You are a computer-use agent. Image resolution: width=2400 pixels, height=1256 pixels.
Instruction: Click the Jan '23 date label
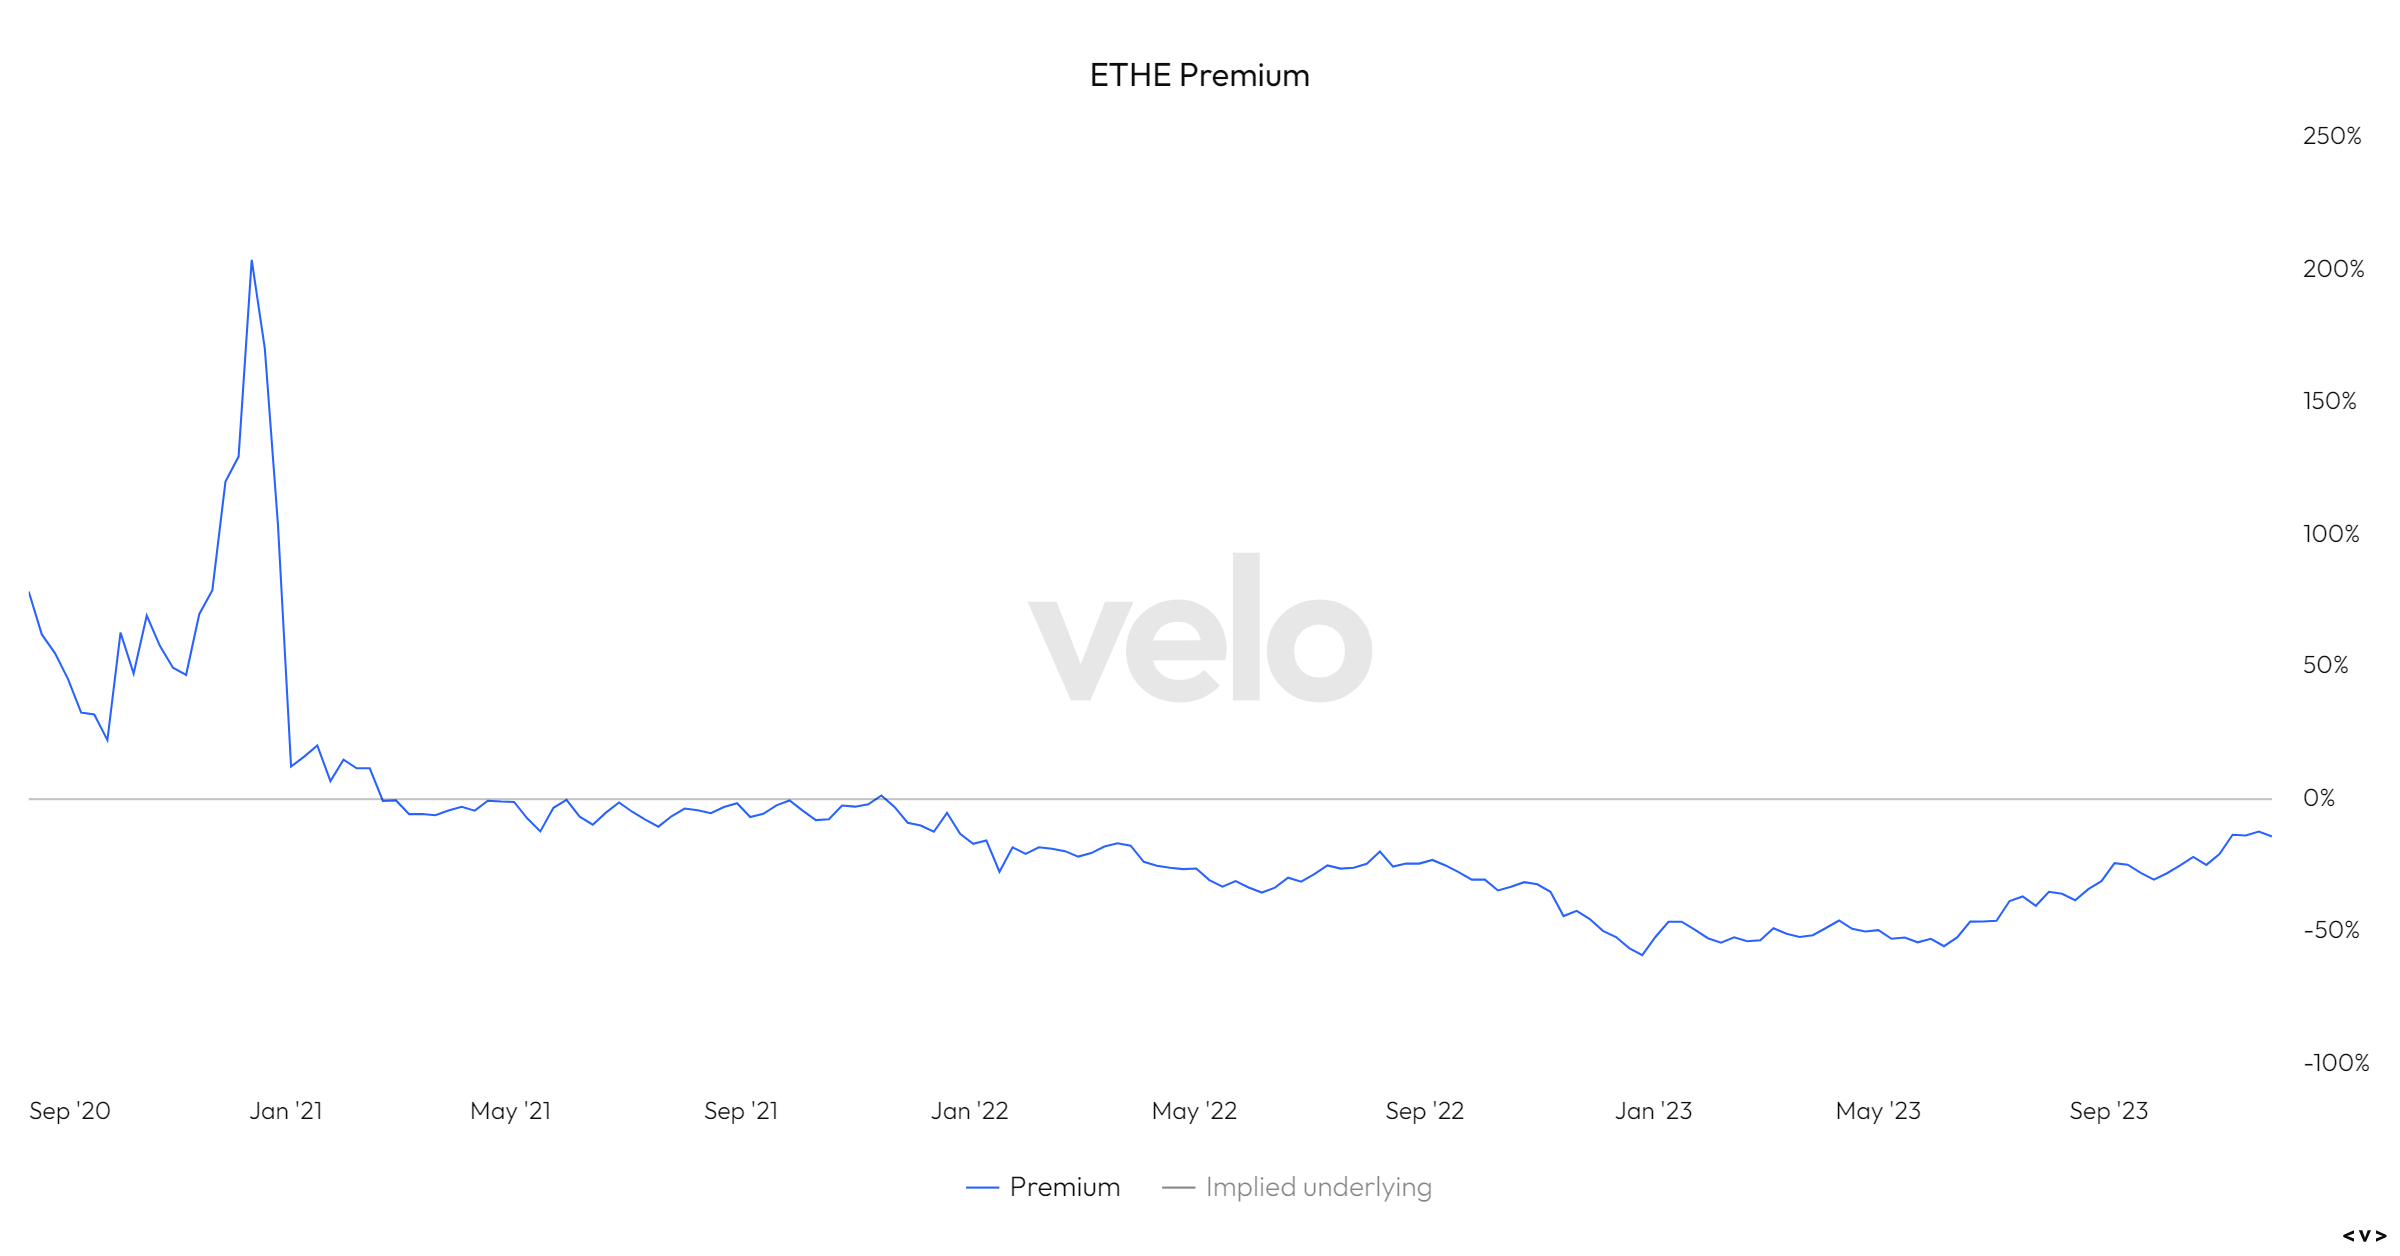pos(1653,1111)
